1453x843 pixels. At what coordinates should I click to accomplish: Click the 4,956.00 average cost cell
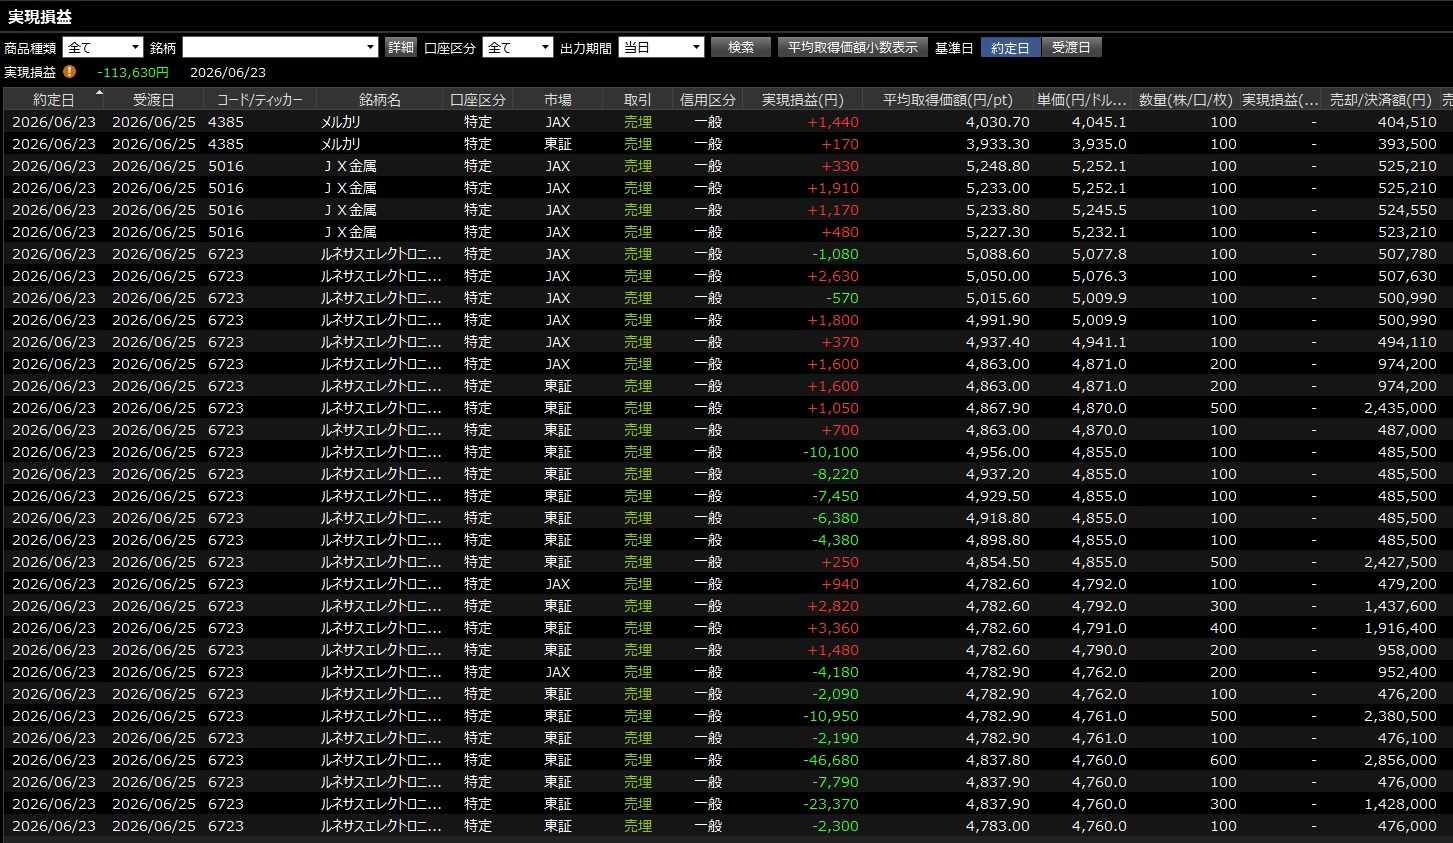point(997,452)
